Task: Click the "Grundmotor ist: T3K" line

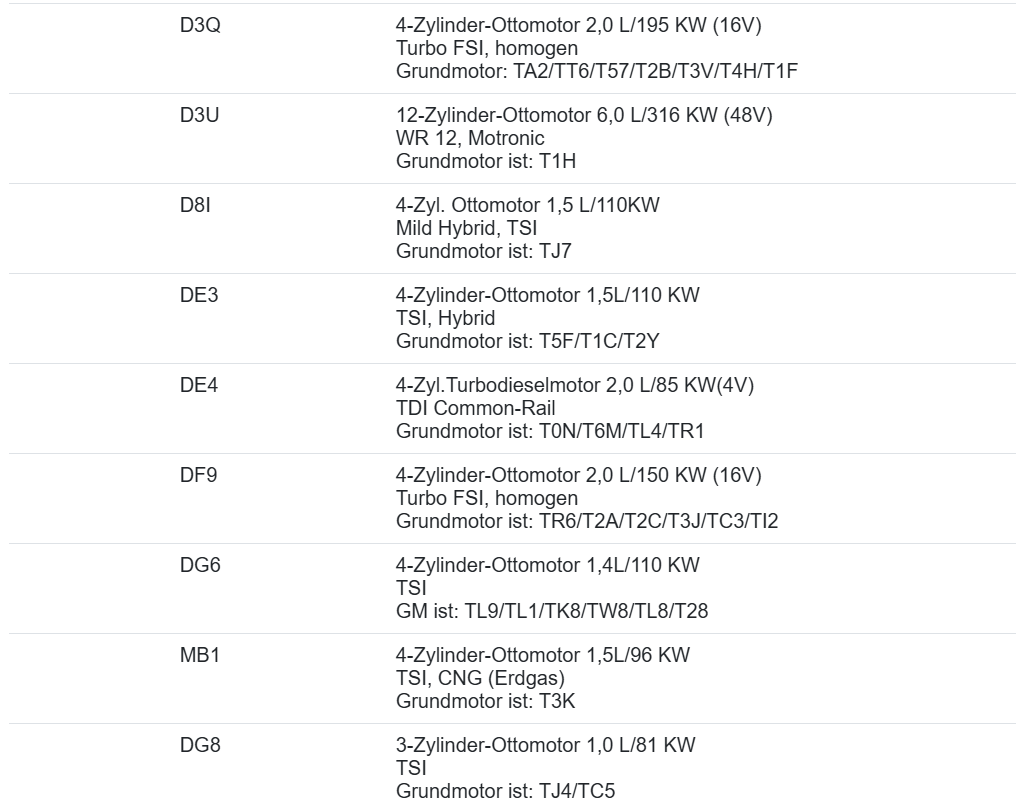Action: [x=486, y=700]
